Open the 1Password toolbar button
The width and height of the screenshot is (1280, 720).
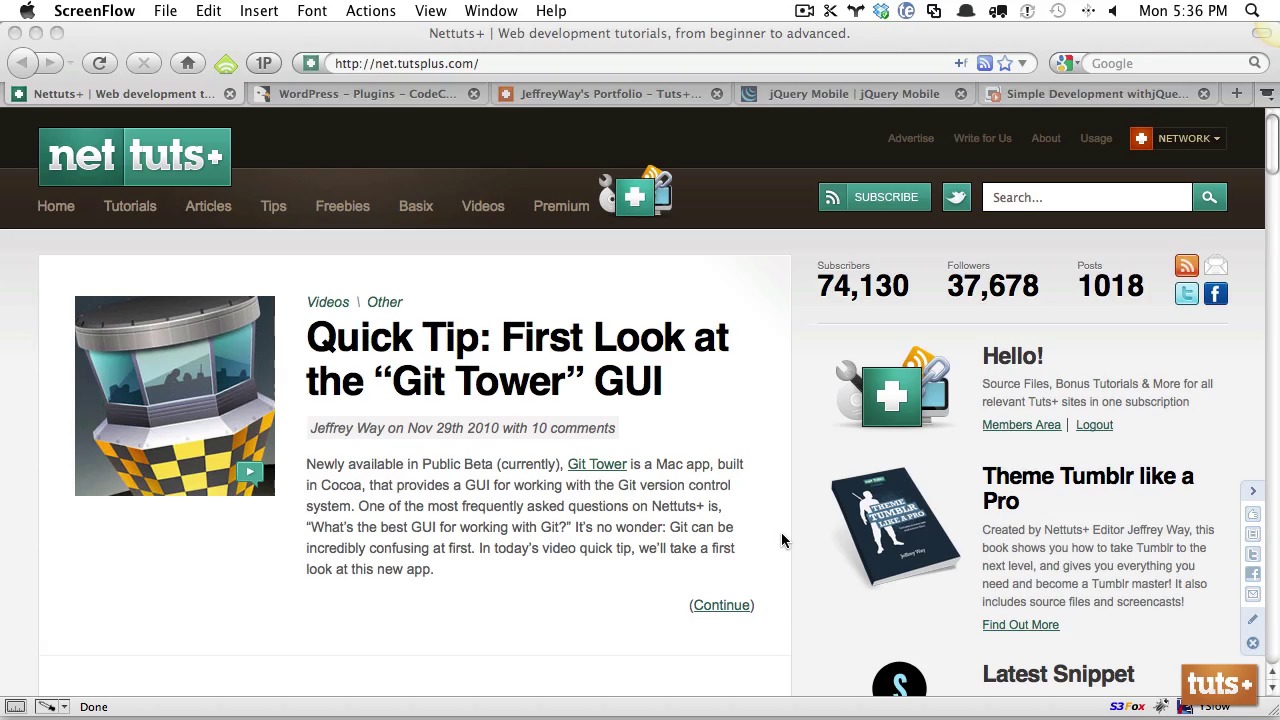(264, 63)
